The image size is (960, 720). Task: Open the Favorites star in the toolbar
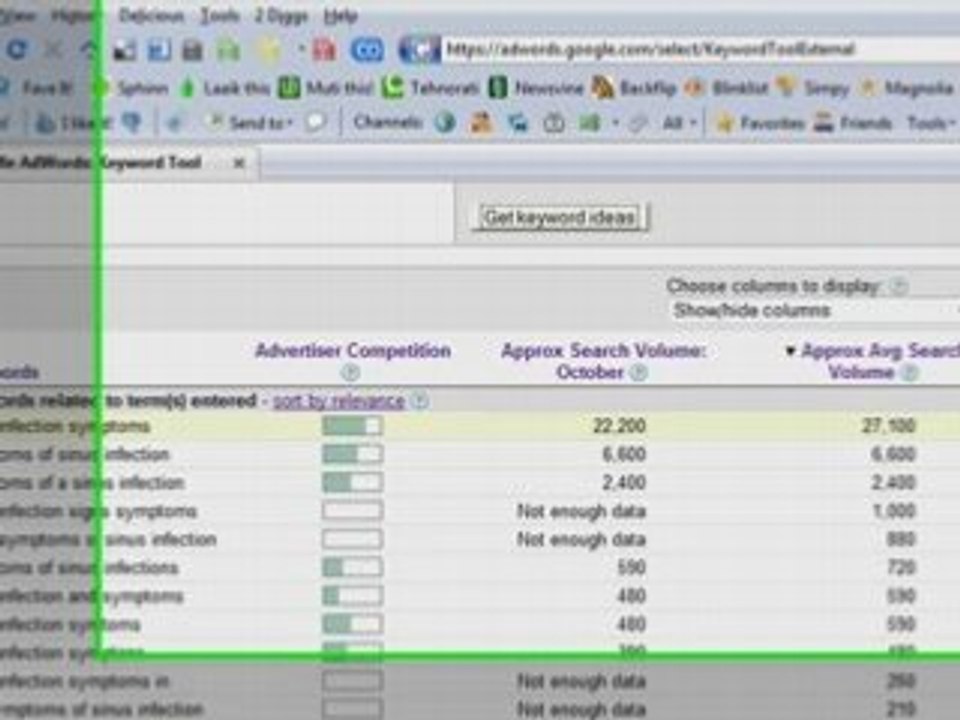coord(759,123)
